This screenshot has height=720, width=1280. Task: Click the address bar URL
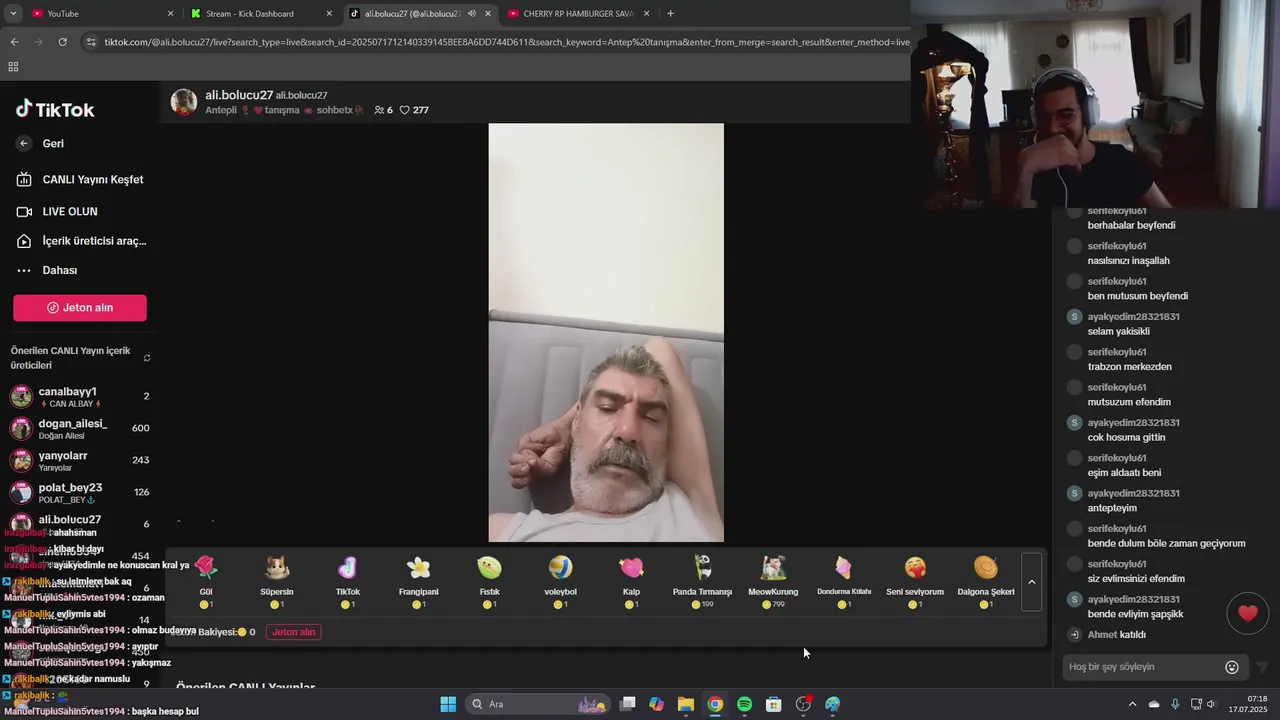coord(505,42)
